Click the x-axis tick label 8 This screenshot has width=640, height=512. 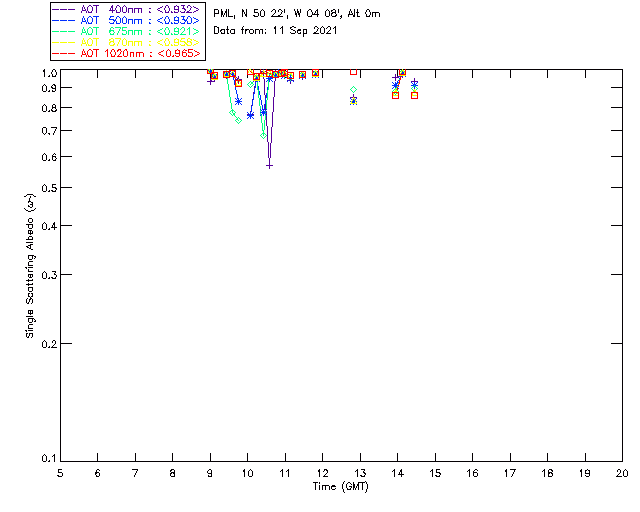tap(173, 473)
